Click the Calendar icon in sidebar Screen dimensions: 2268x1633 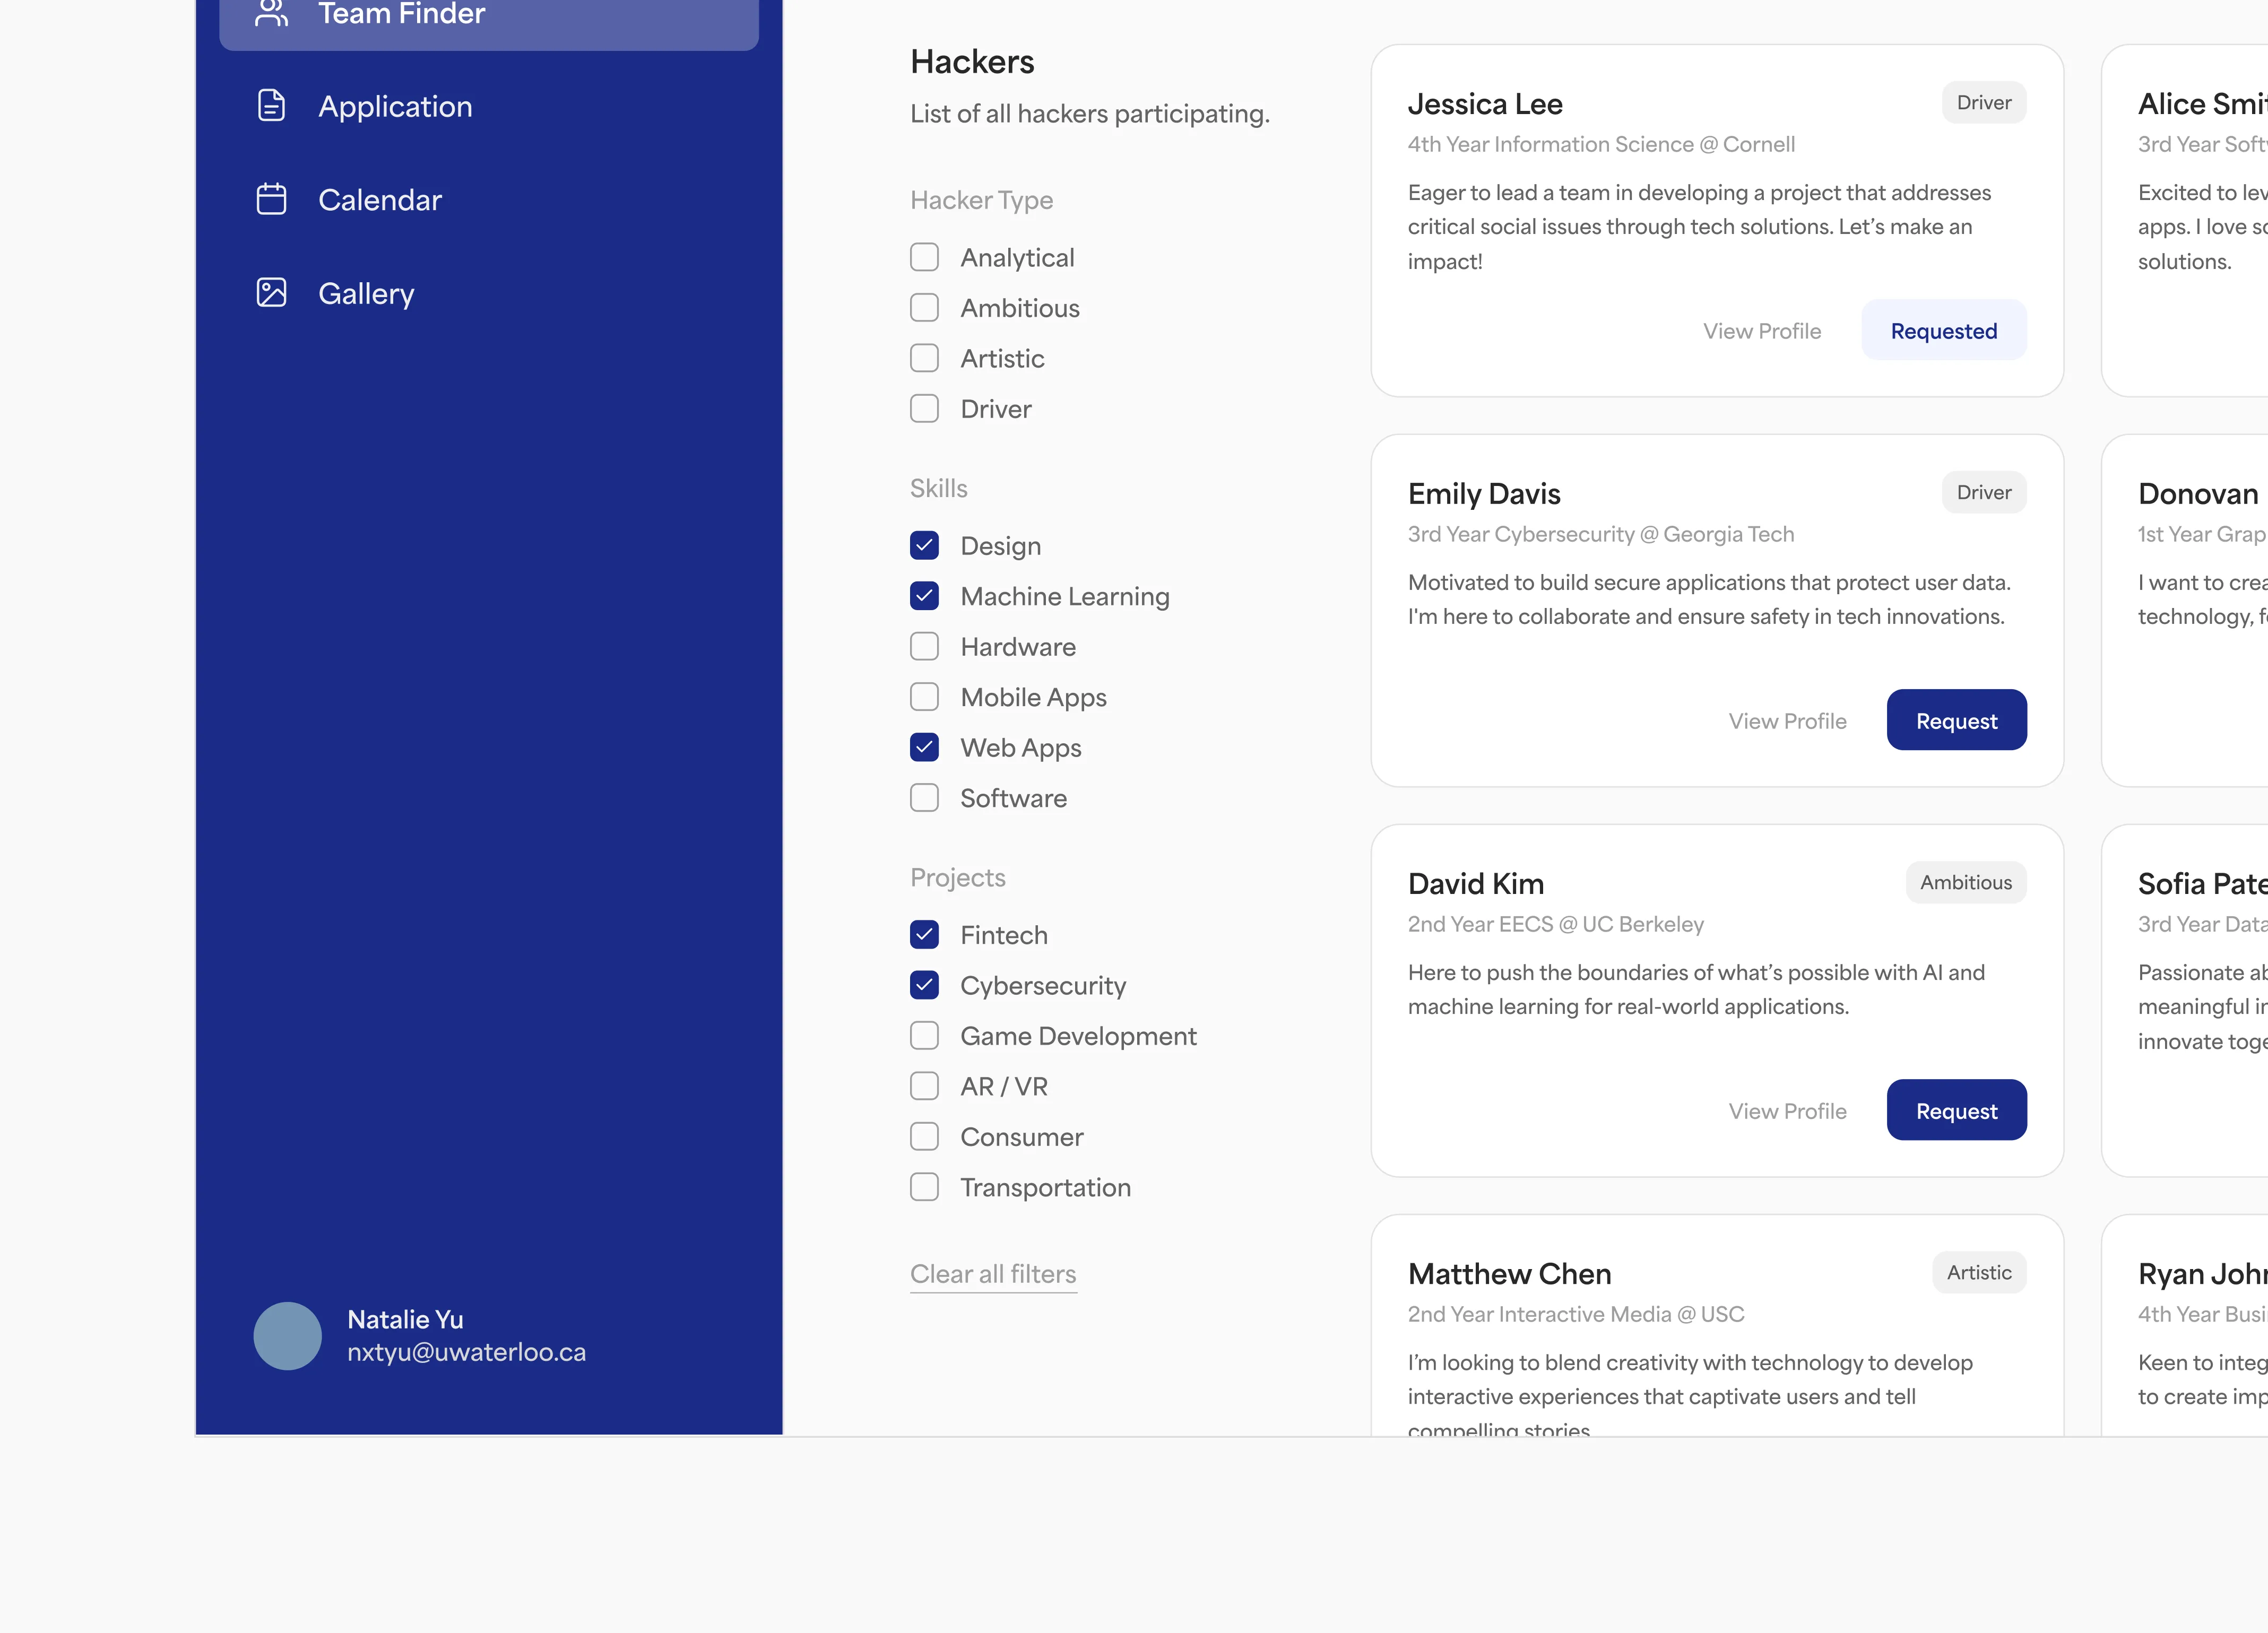pyautogui.click(x=272, y=199)
